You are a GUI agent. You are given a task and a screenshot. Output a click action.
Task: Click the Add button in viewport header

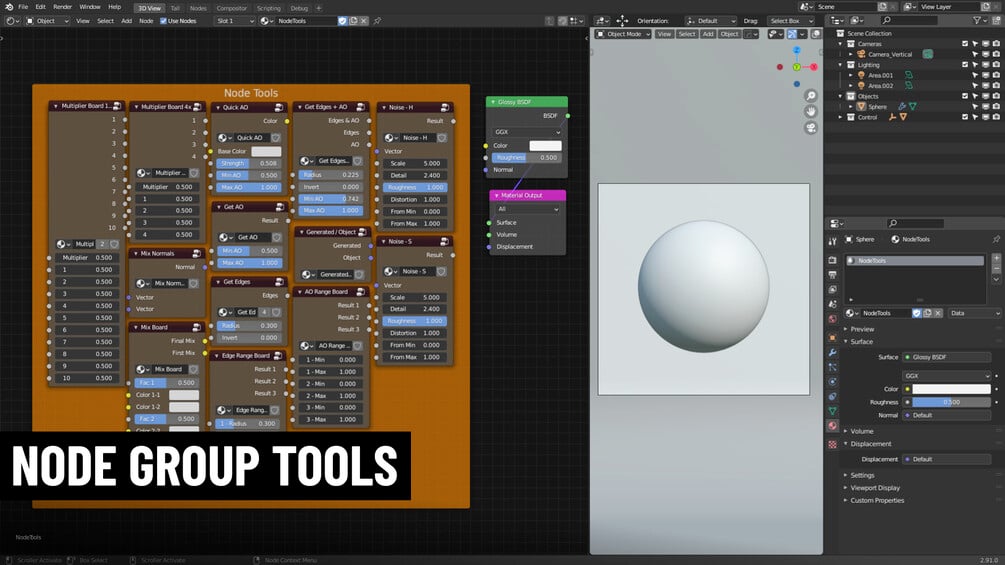tap(708, 34)
